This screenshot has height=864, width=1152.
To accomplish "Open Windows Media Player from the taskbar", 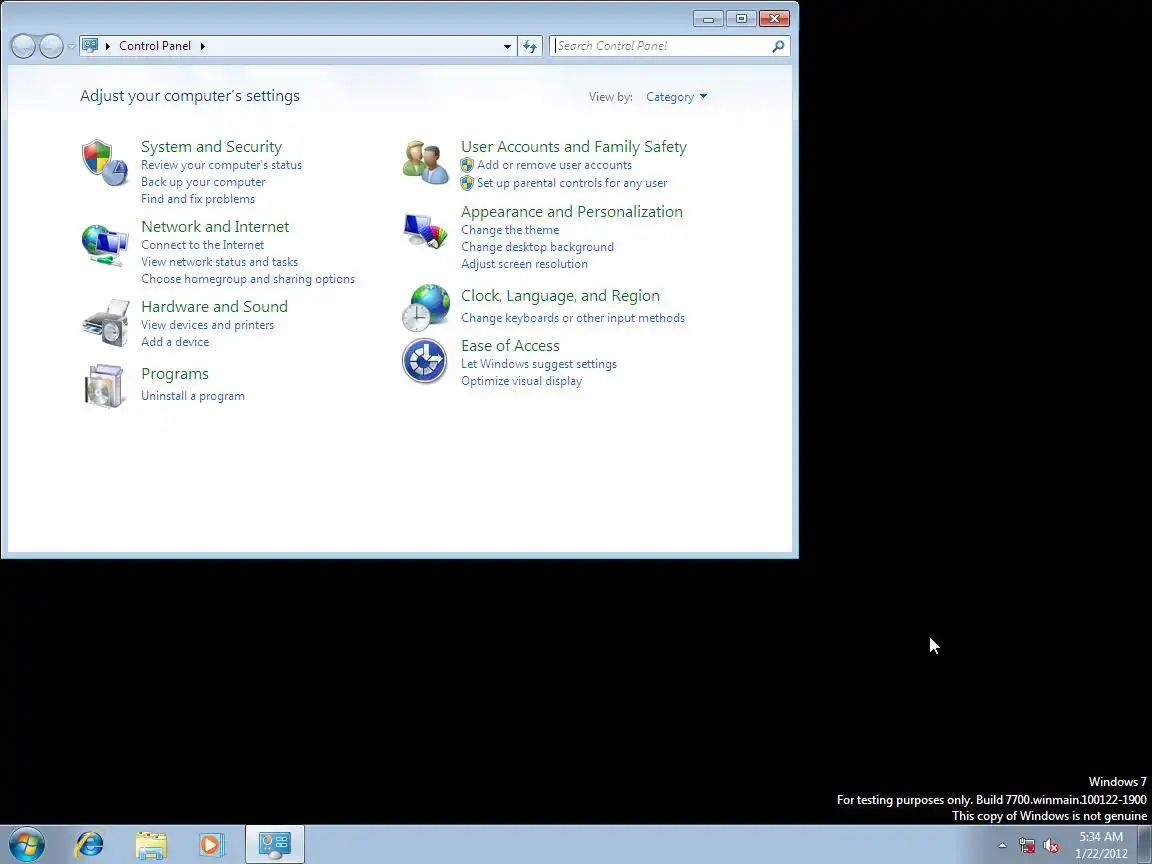I will [210, 845].
